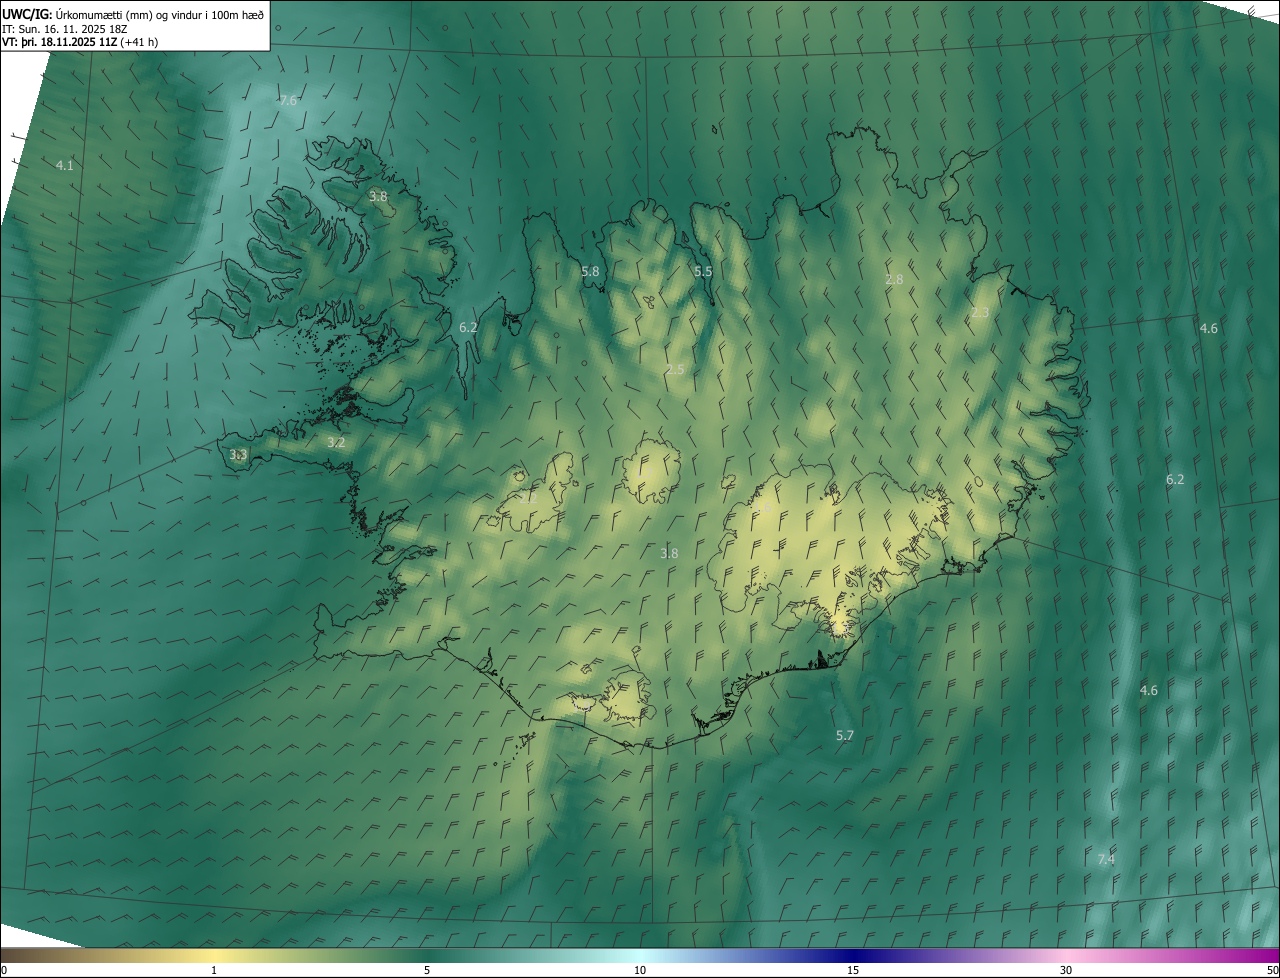Click the 2.8 value label on the map
Viewport: 1280px width, 978px height.
coord(894,280)
